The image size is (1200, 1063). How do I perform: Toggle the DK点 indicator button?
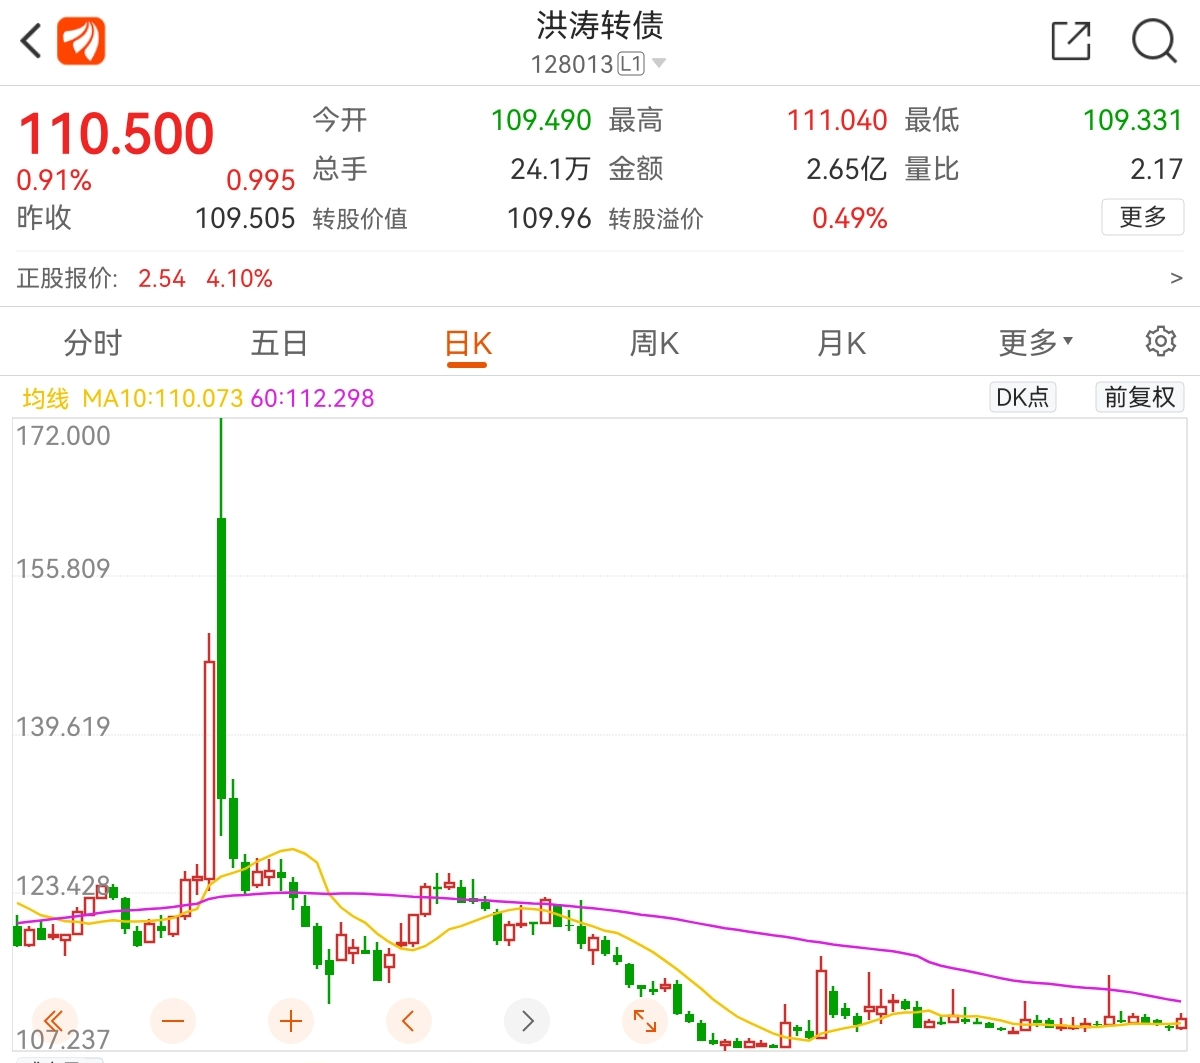[x=1022, y=397]
